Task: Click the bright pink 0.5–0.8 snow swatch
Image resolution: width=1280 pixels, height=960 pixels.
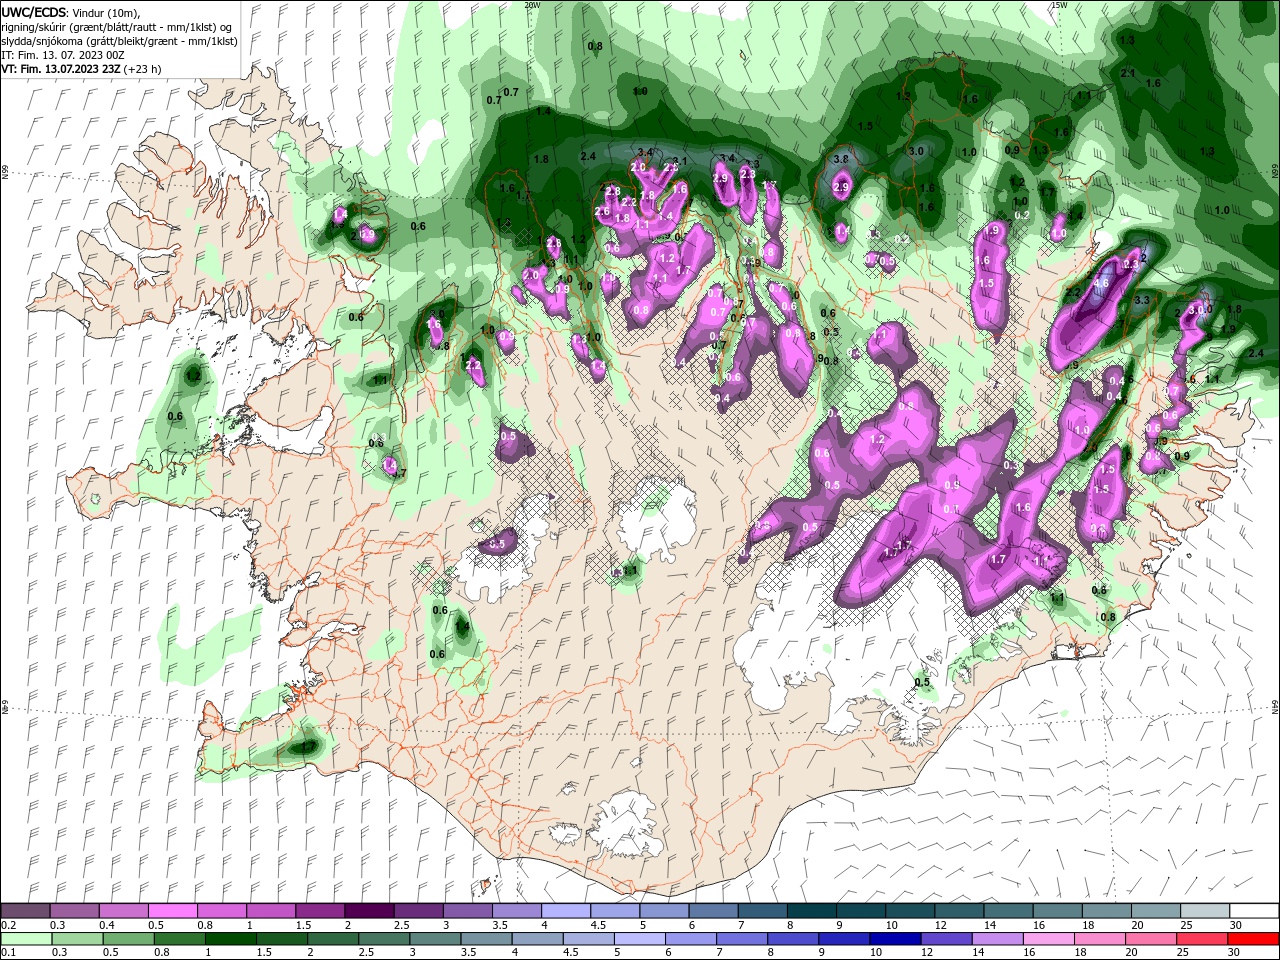Action: click(172, 911)
